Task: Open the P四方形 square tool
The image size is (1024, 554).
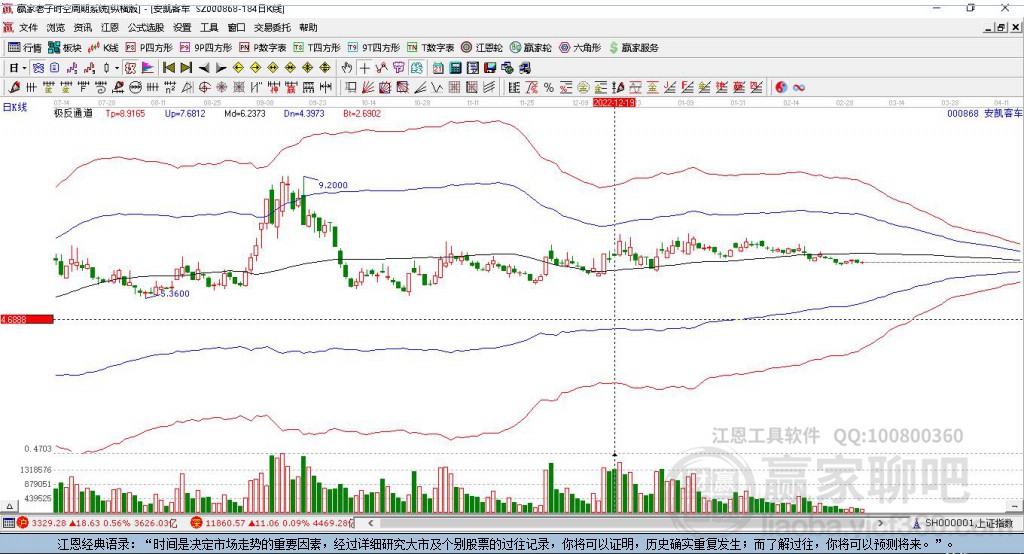Action: point(149,47)
